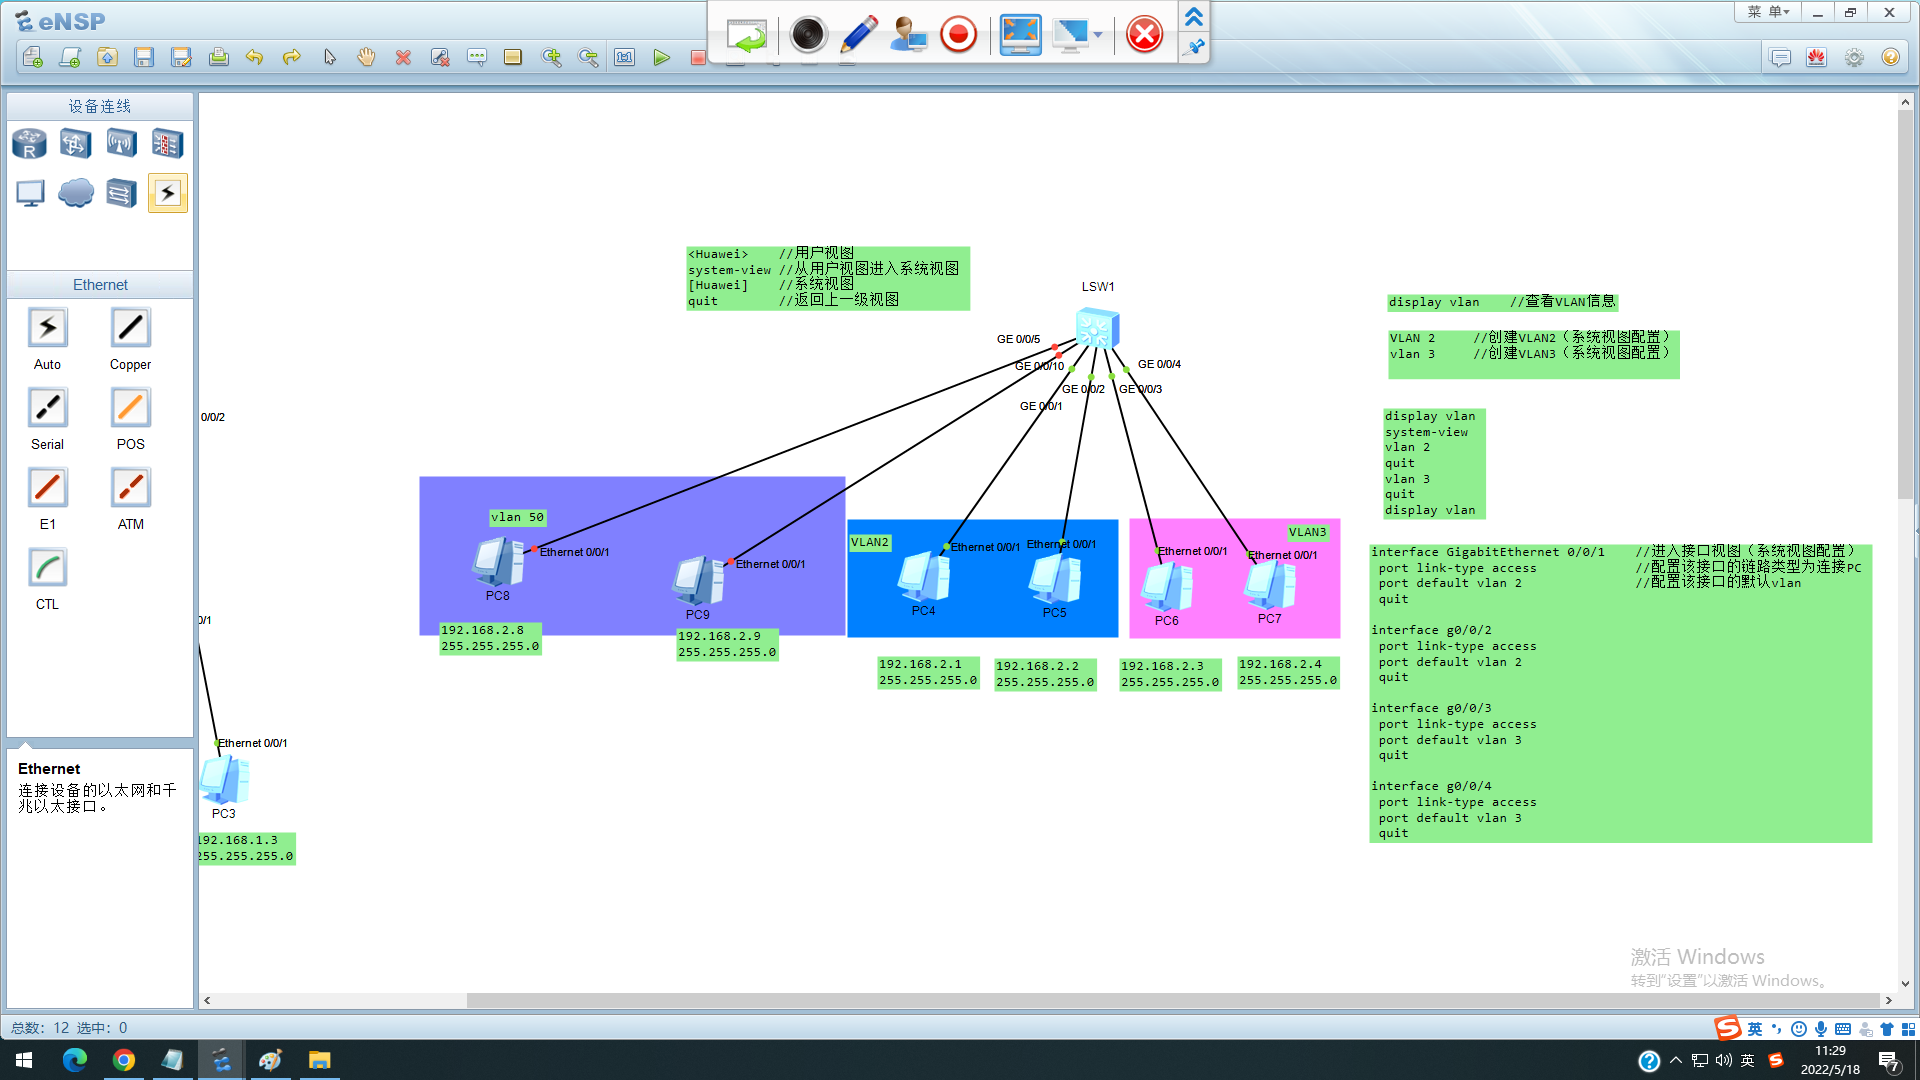Start all devices with the green play button
1920x1080 pixels.
[661, 58]
